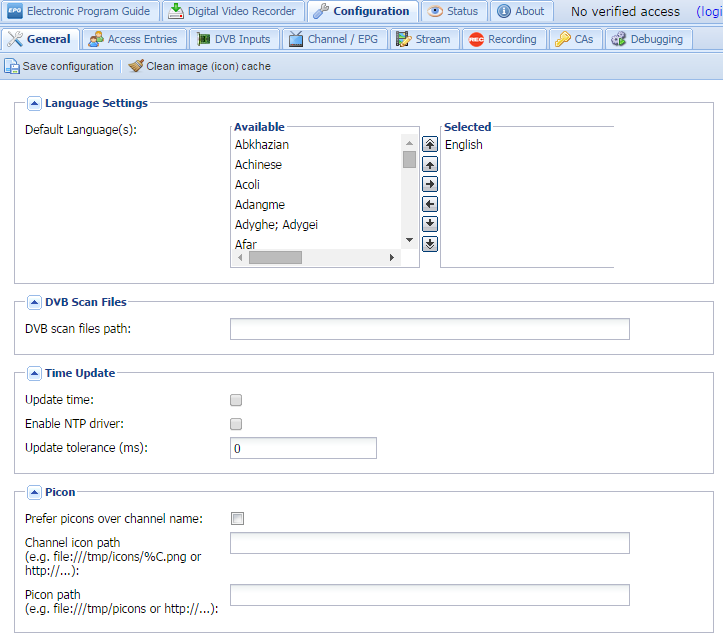Click Available list scroll-left arrow
723x636 pixels.
(240, 257)
